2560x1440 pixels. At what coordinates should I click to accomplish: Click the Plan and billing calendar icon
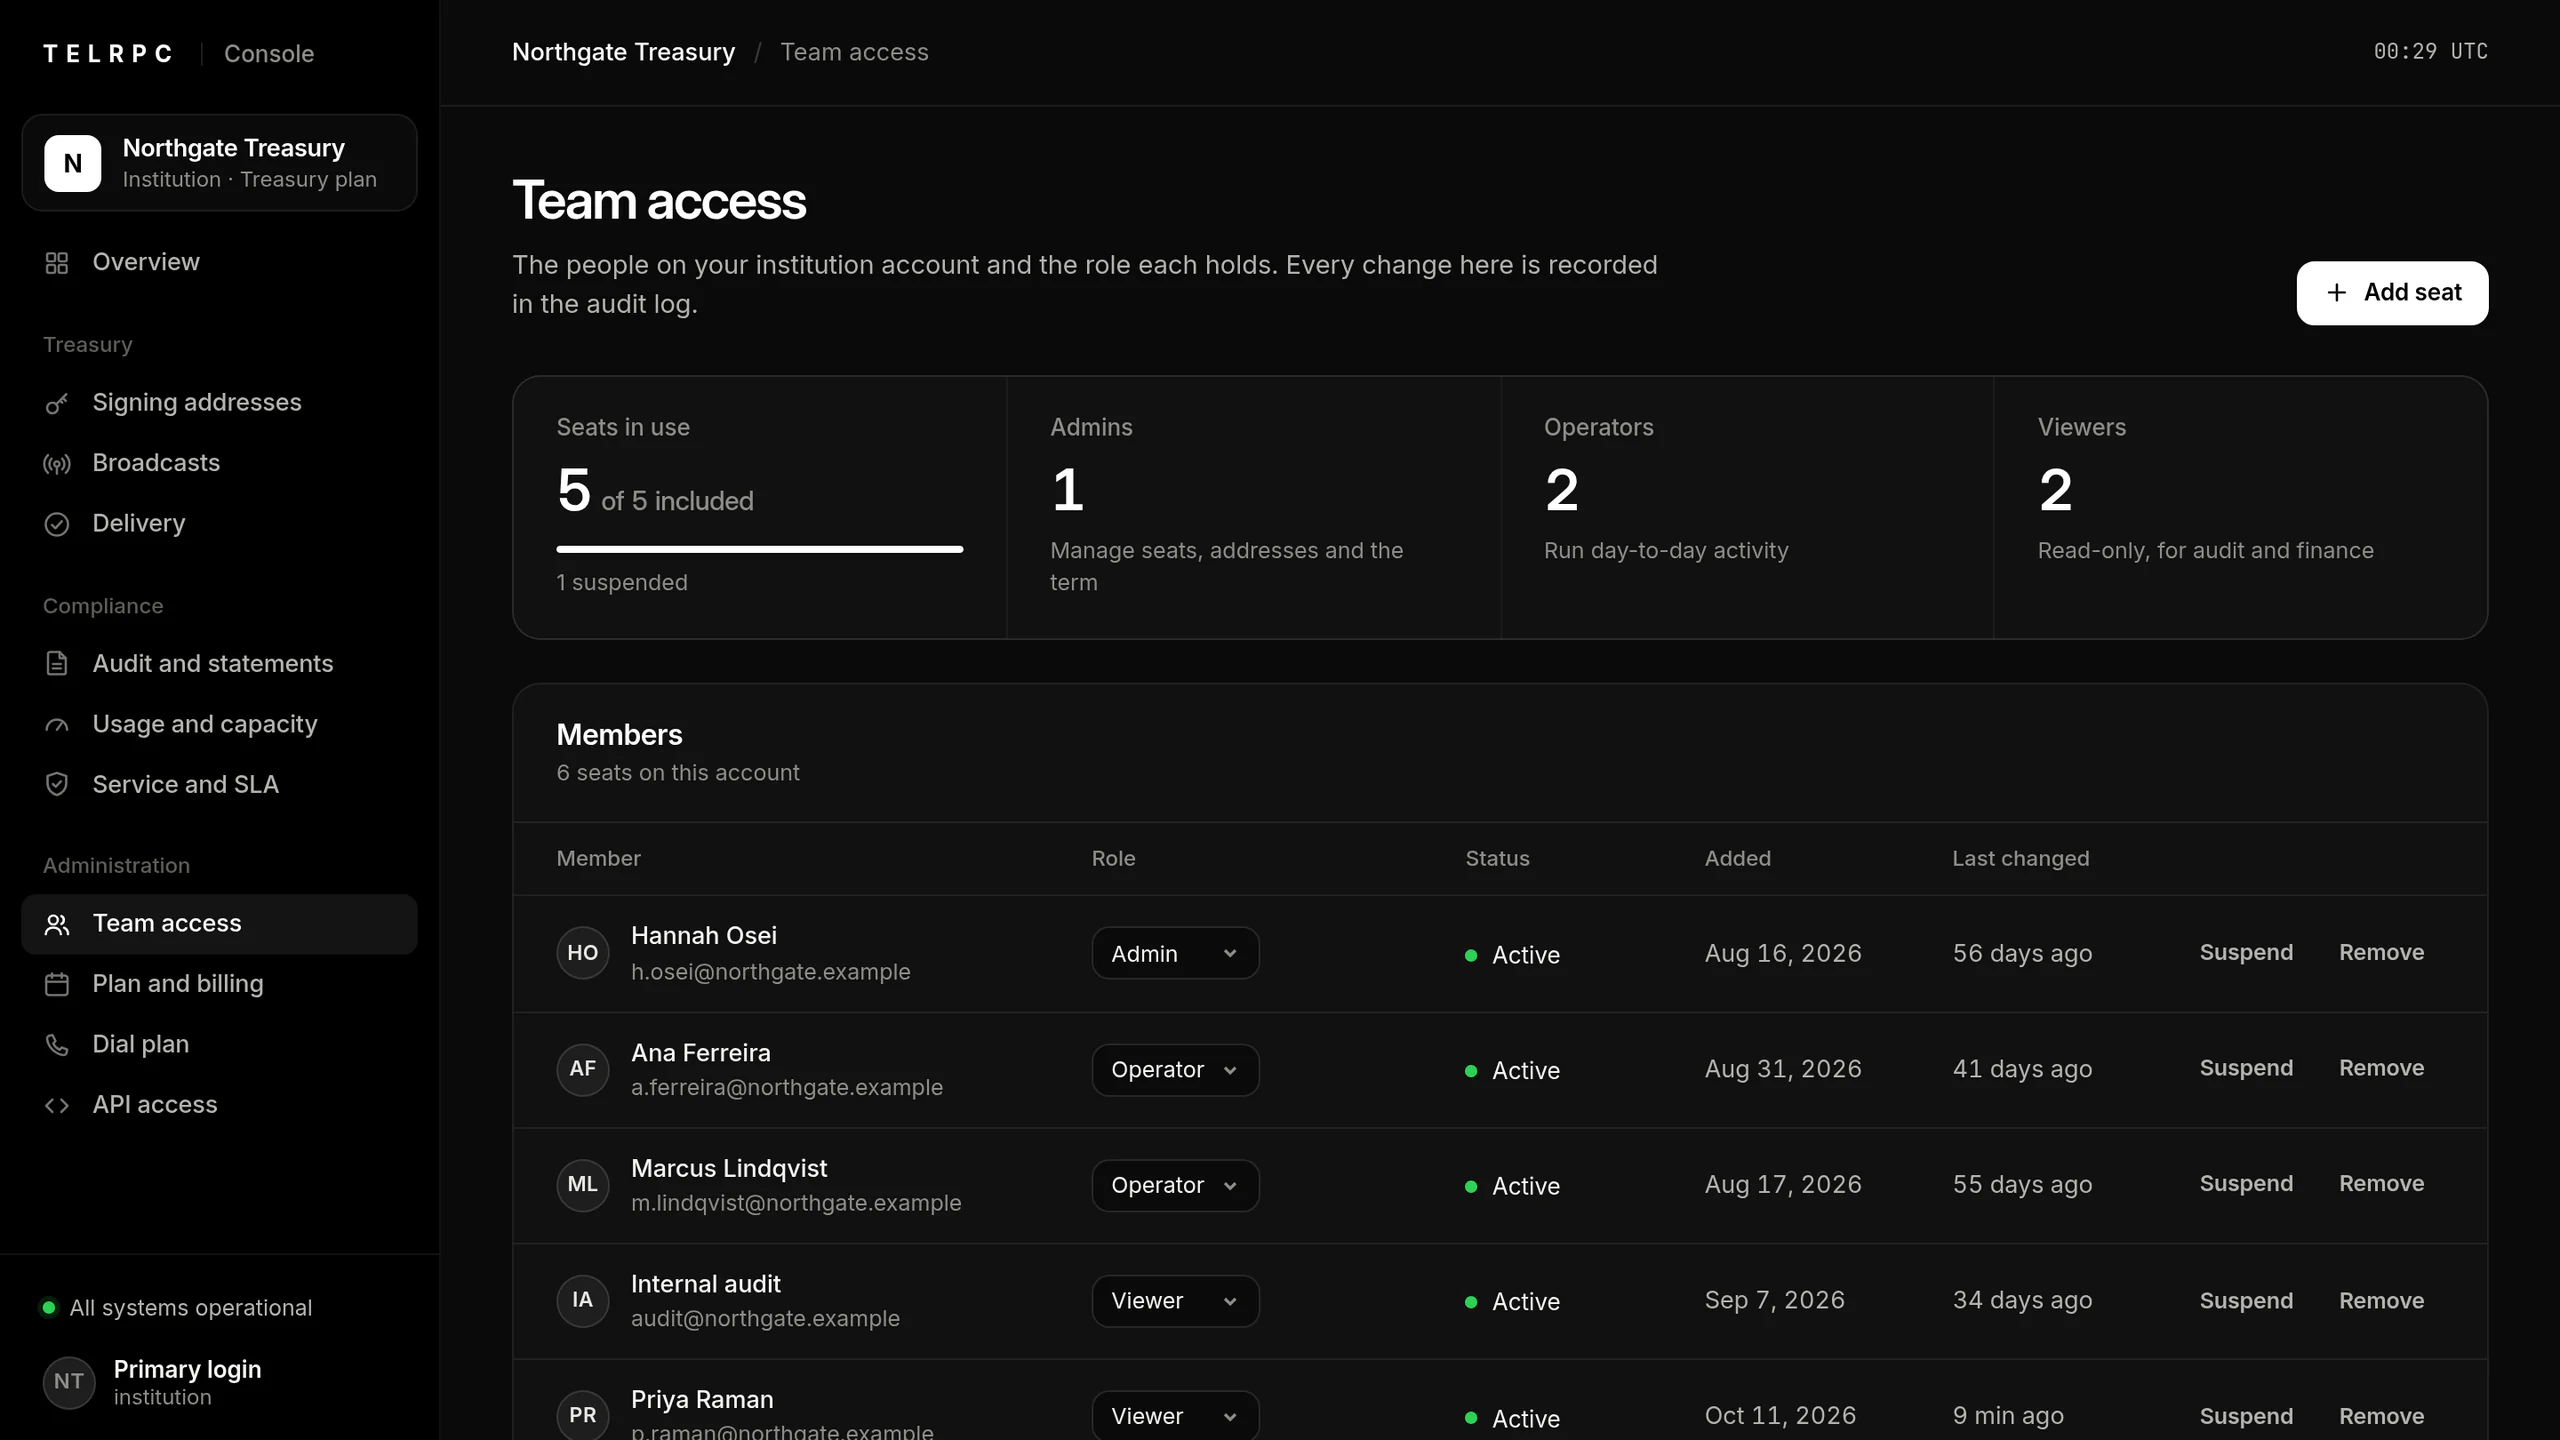(57, 984)
